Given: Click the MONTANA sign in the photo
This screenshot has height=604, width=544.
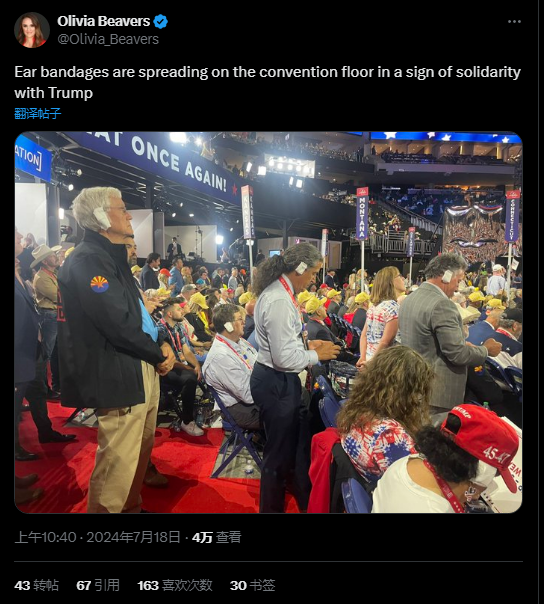Looking at the screenshot, I should 362,213.
